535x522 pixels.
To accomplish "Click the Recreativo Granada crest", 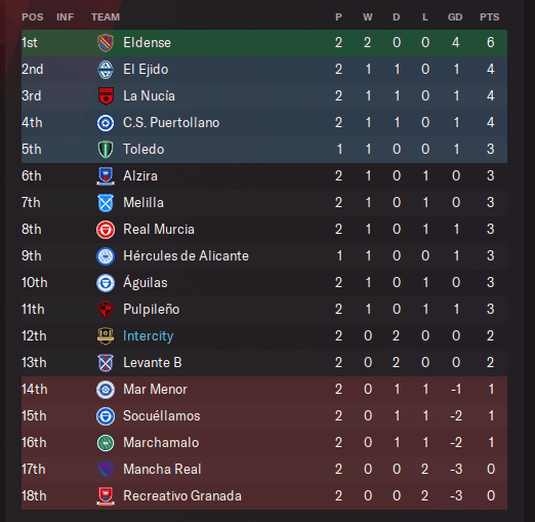I will [105, 496].
